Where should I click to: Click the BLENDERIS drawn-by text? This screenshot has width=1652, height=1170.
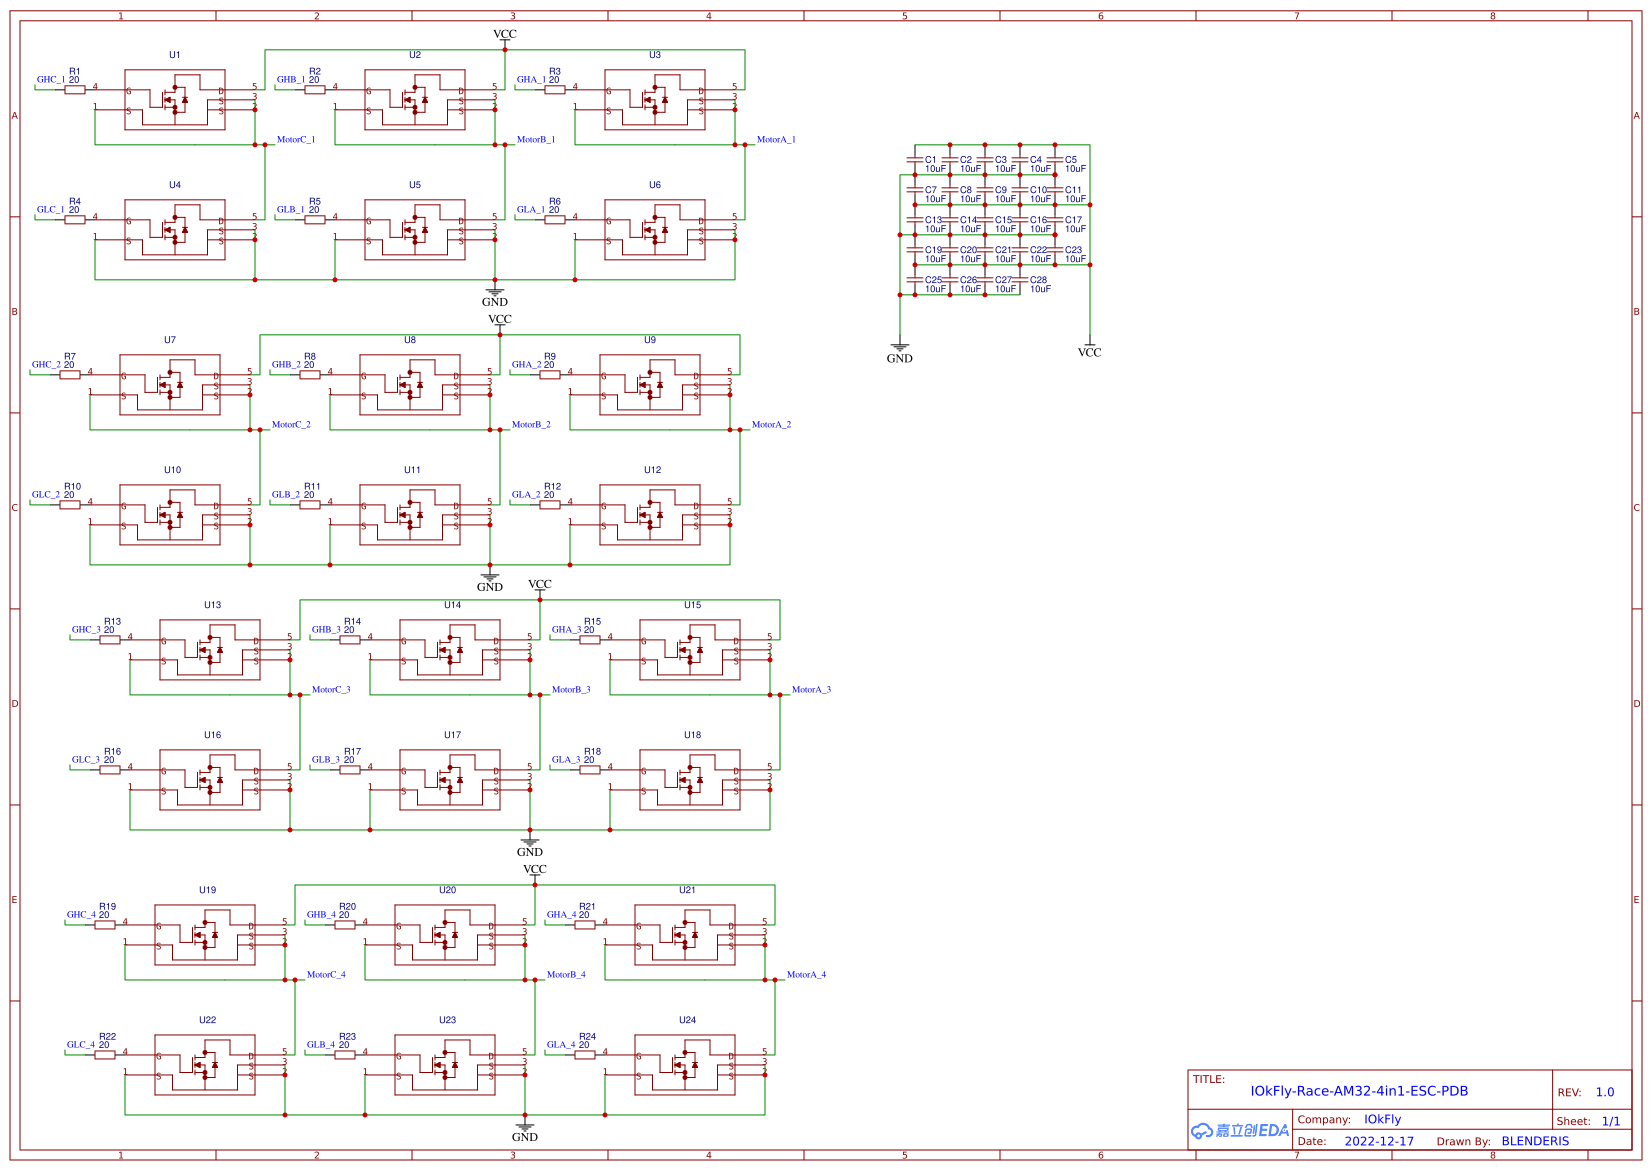click(1538, 1141)
